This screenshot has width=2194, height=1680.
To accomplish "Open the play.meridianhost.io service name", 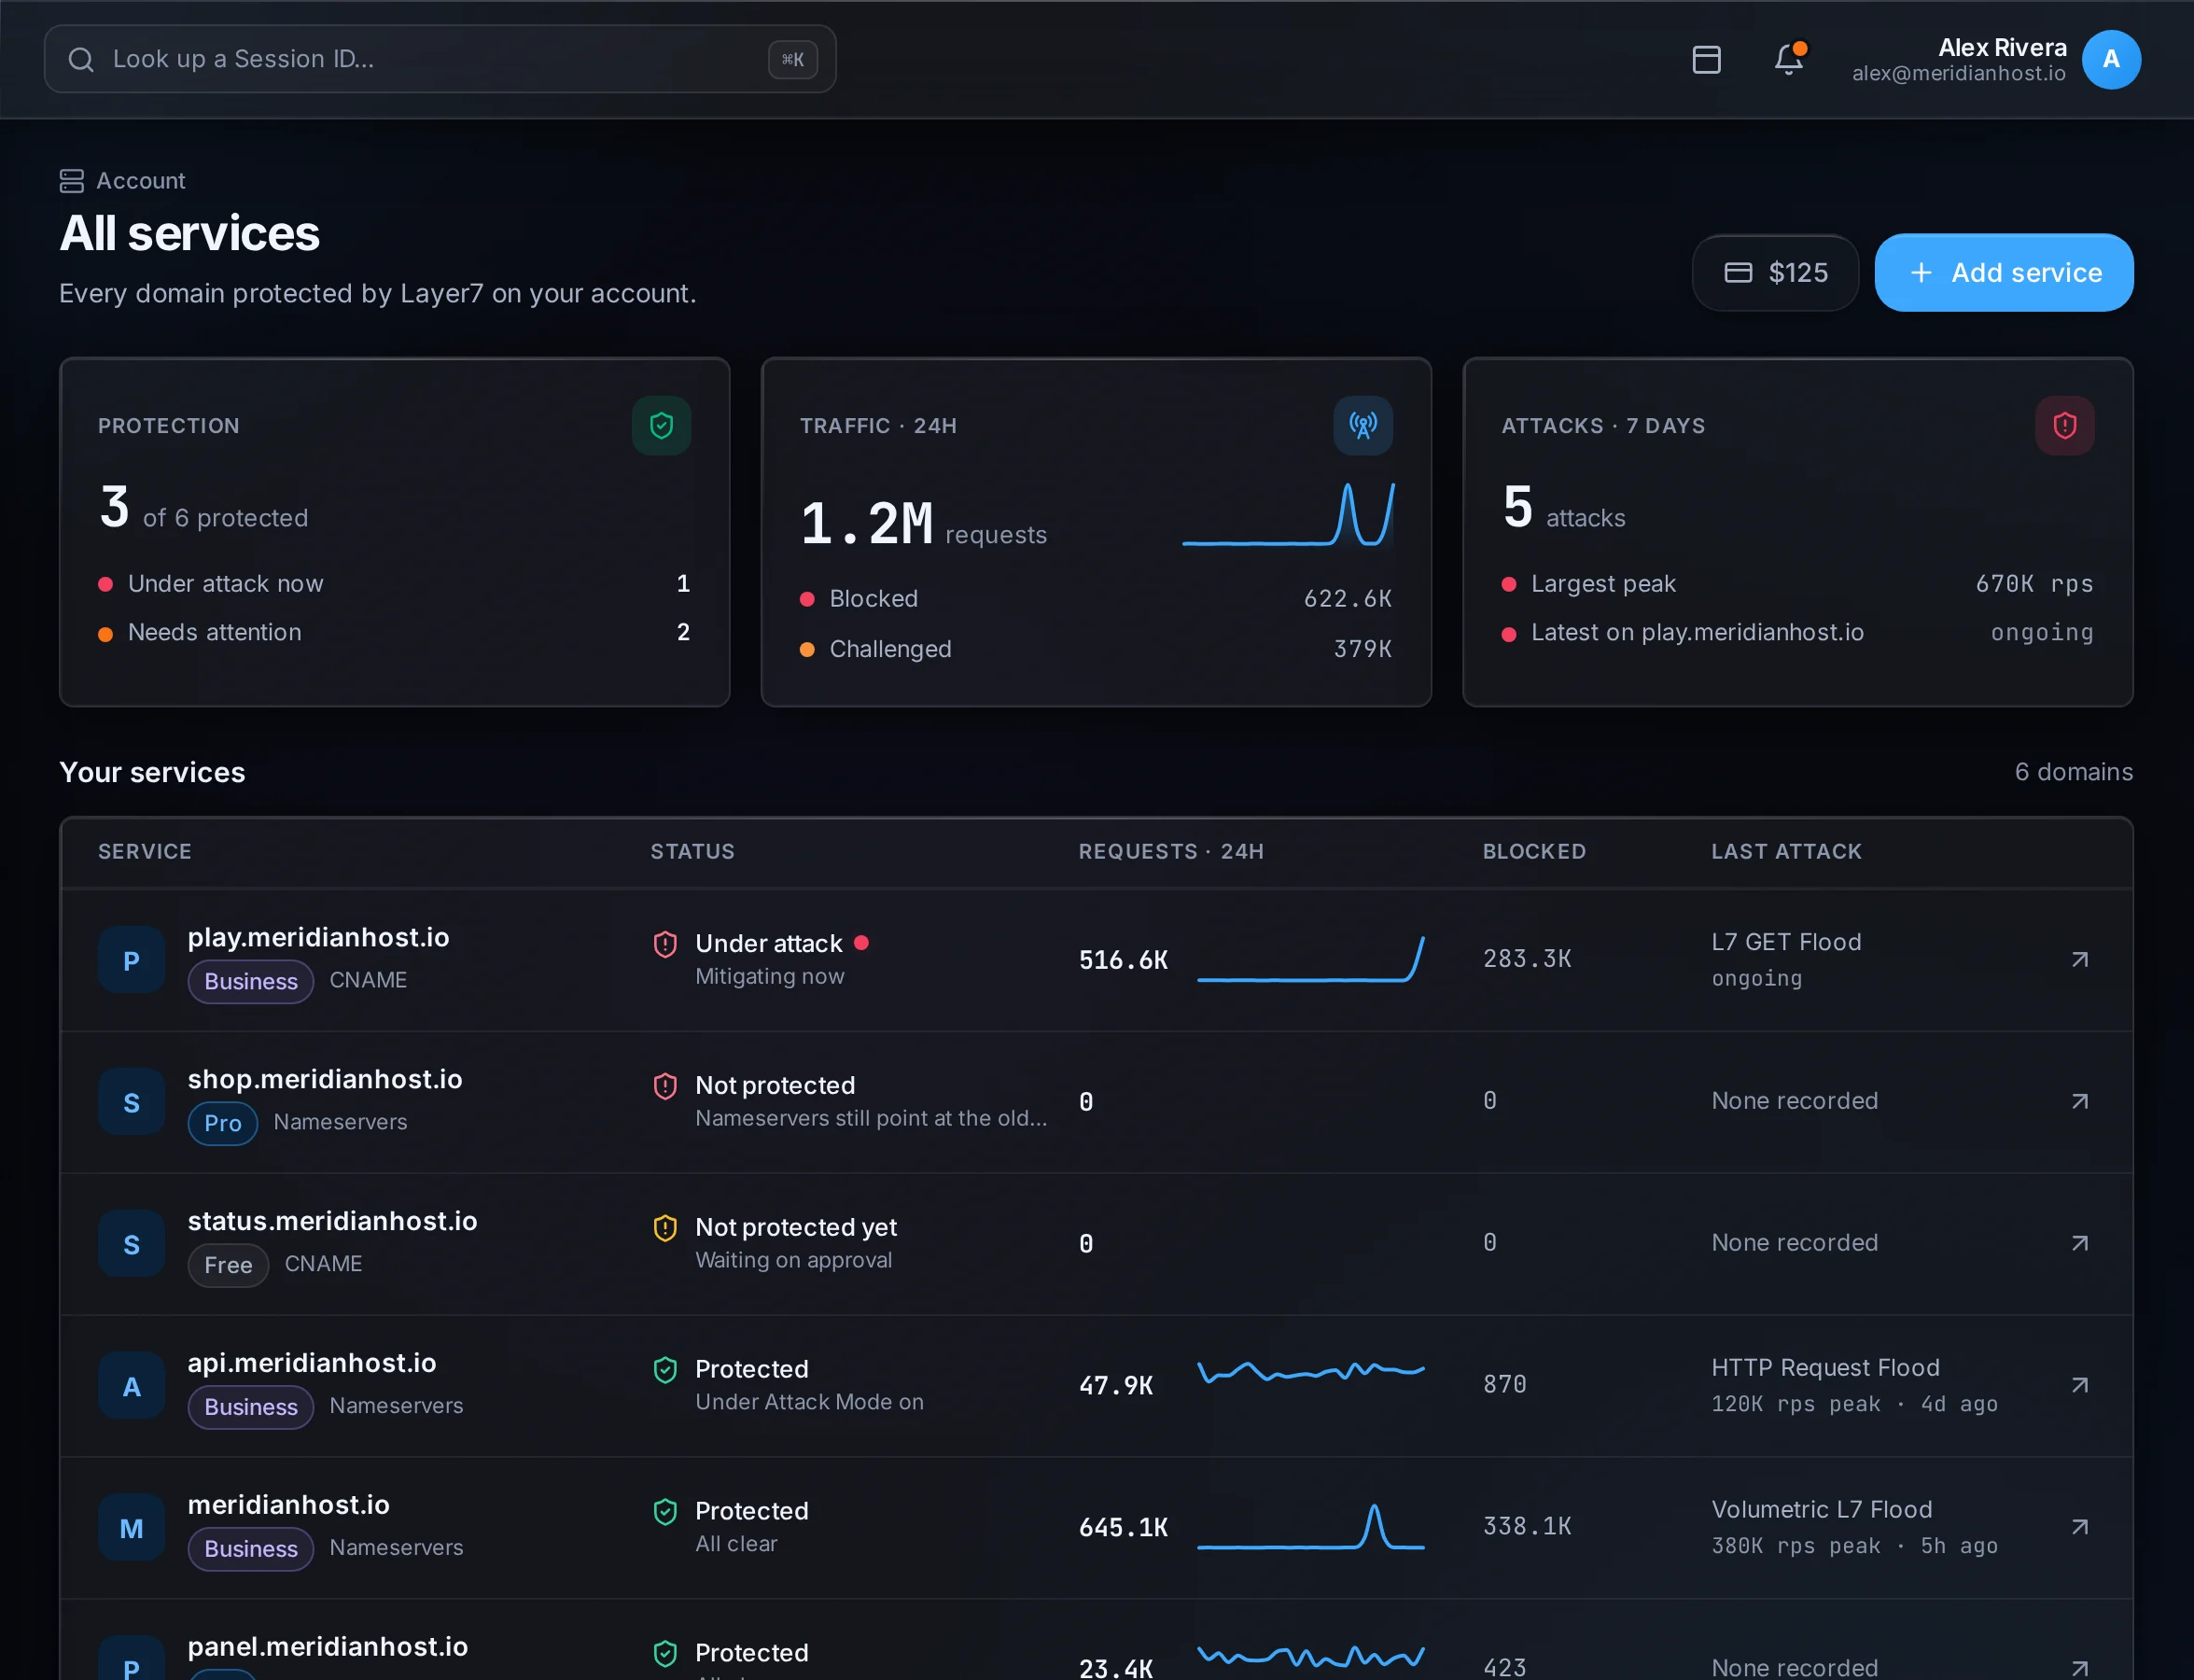I will (x=318, y=937).
